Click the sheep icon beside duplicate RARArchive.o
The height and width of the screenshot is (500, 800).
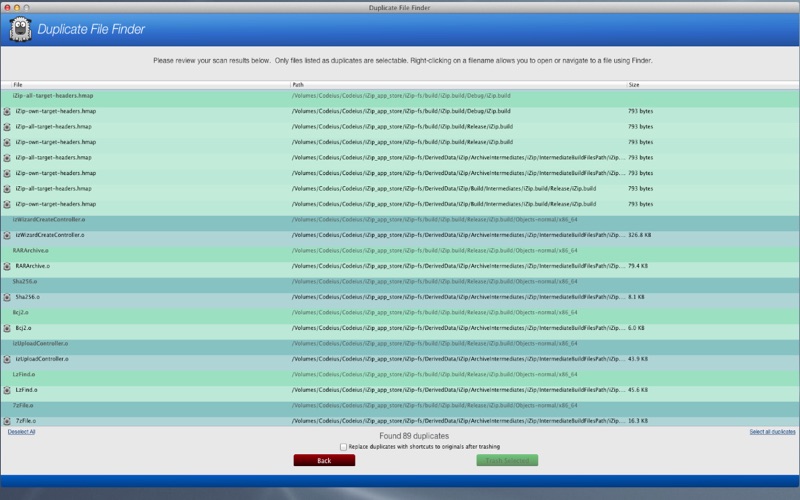(x=7, y=266)
